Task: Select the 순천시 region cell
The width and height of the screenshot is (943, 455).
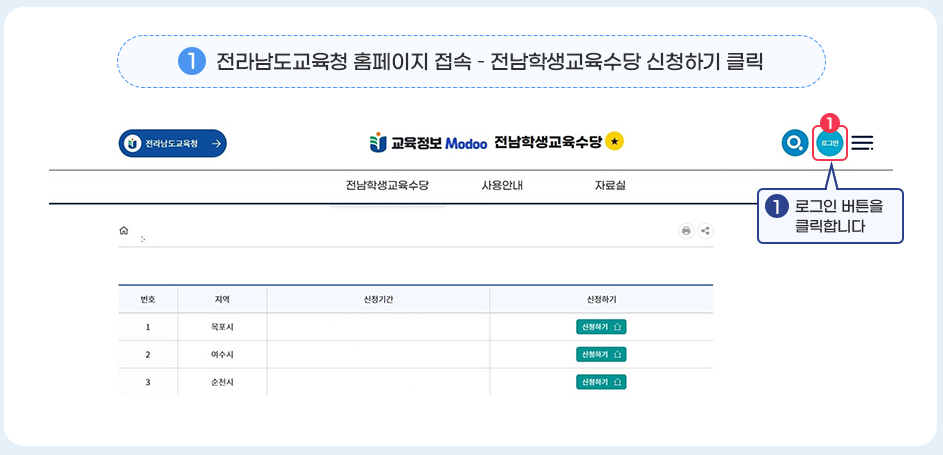Action: pyautogui.click(x=222, y=382)
